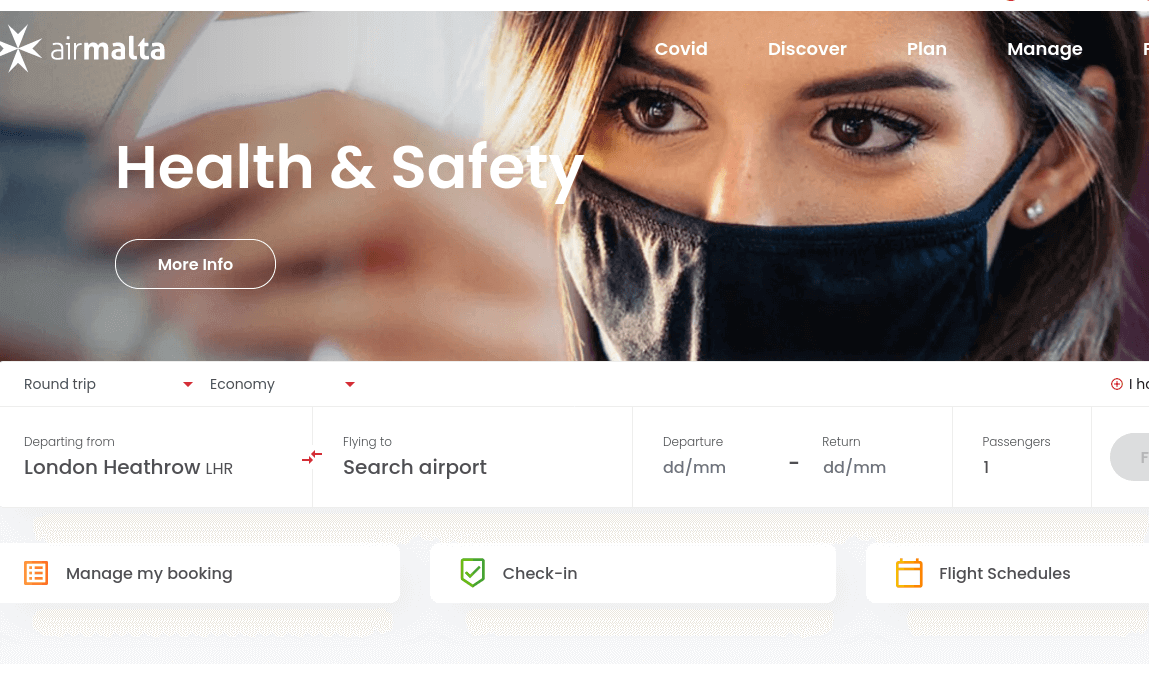Open the Discover menu
1149x683 pixels.
point(807,49)
